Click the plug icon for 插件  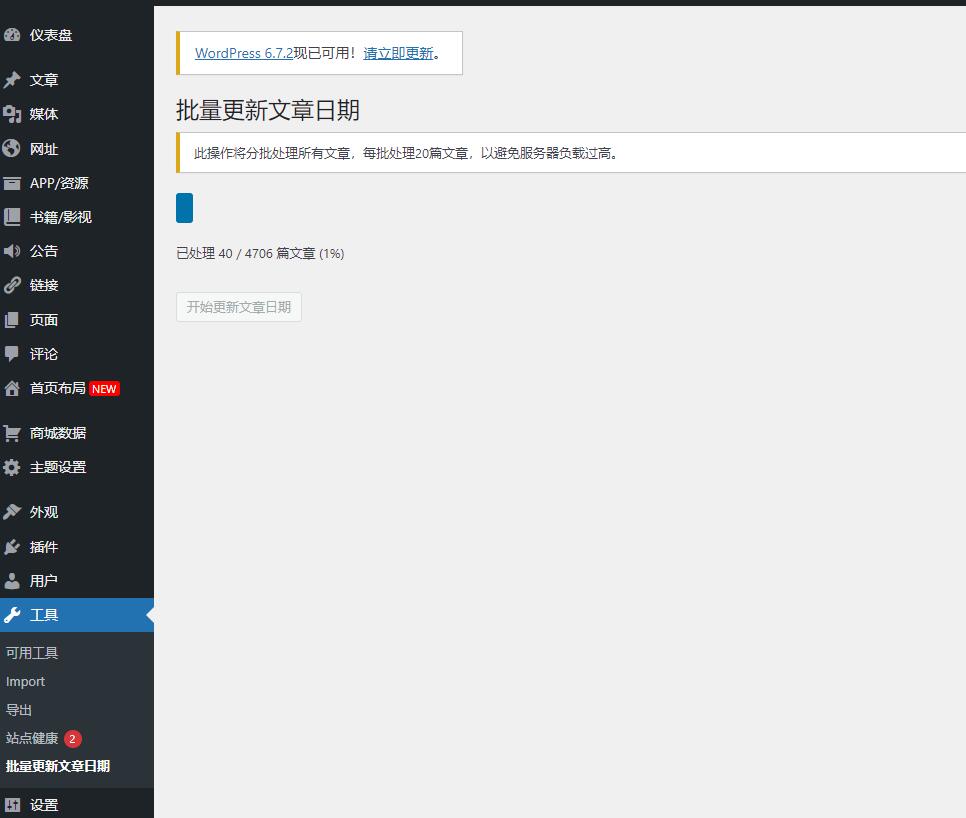(x=12, y=547)
